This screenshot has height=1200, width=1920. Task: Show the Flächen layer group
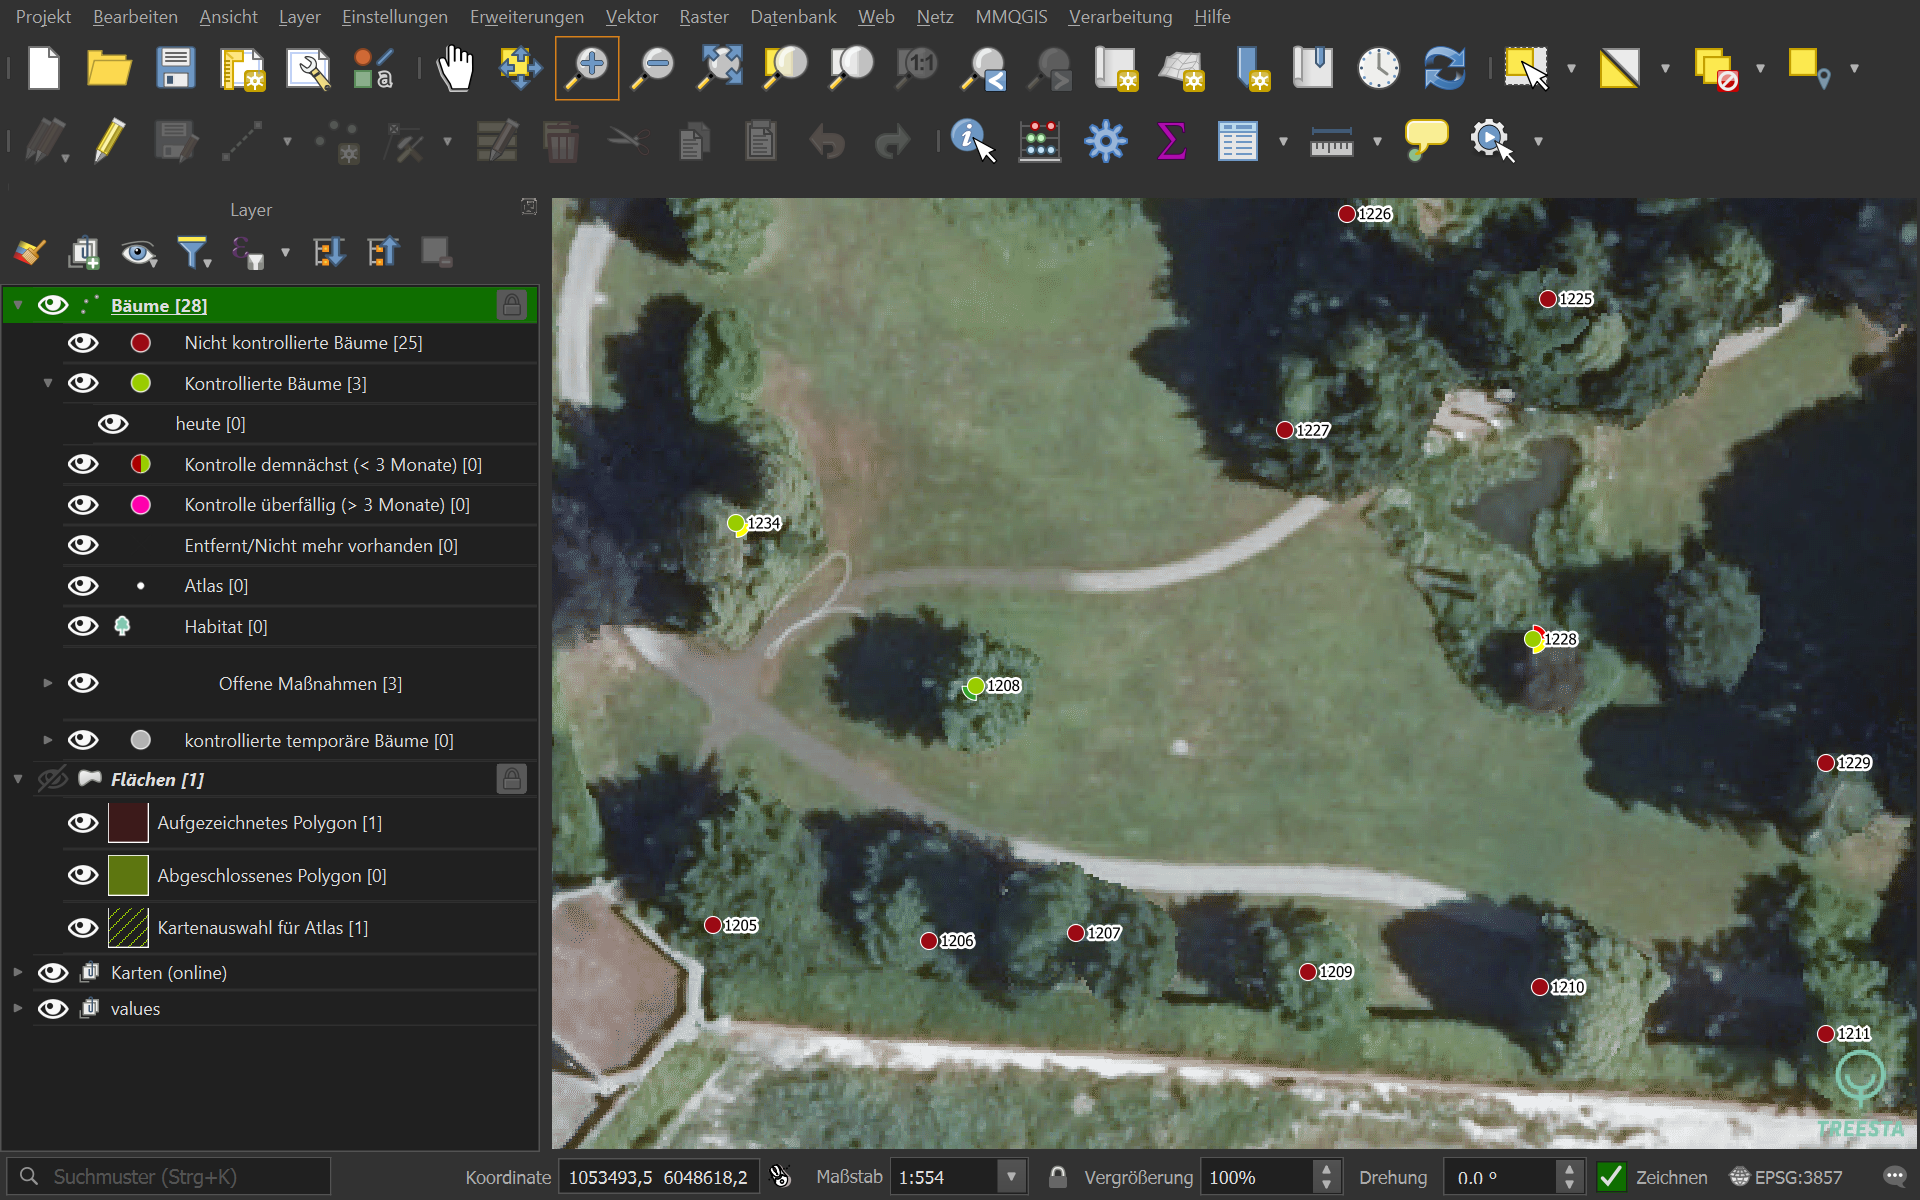tap(52, 779)
